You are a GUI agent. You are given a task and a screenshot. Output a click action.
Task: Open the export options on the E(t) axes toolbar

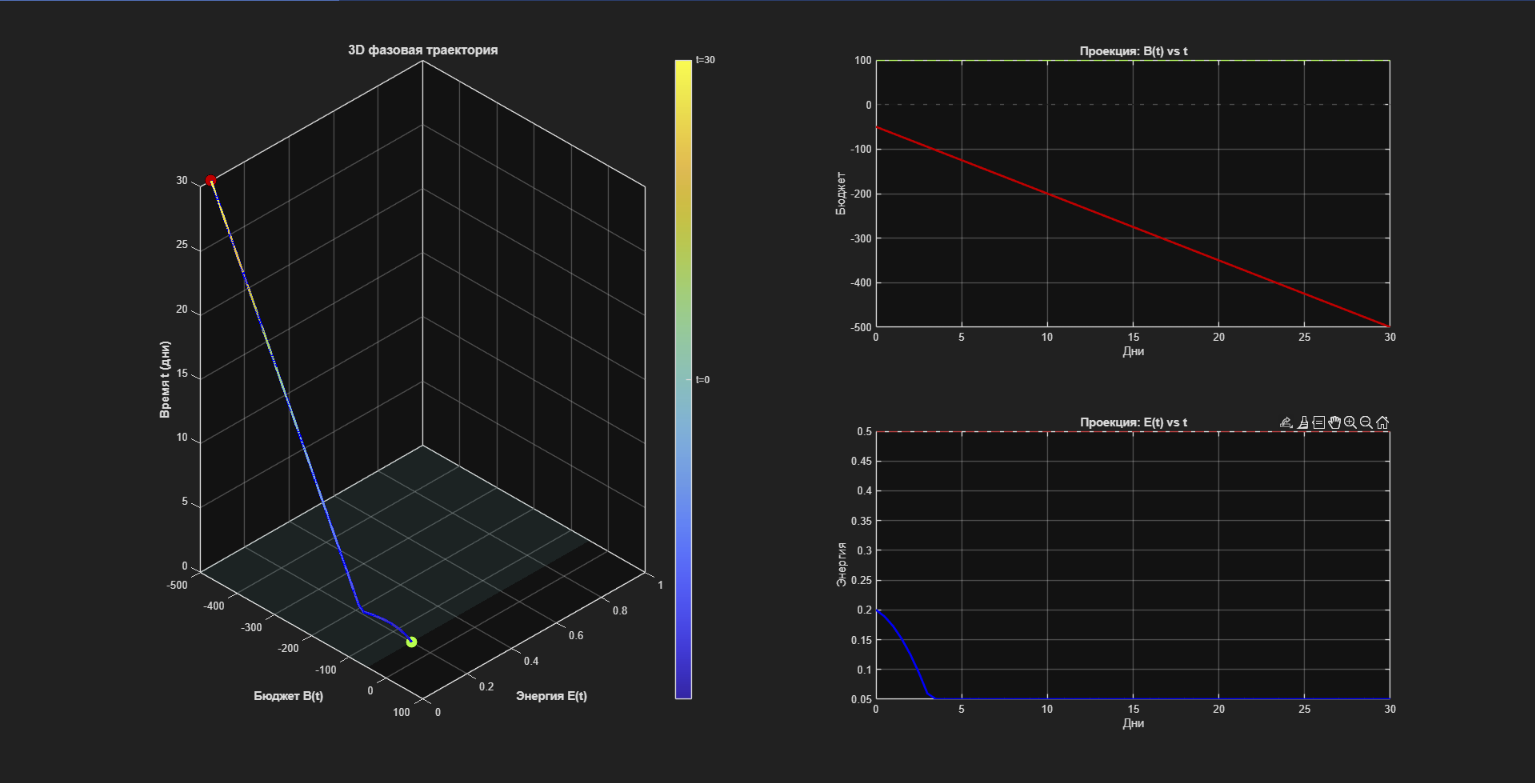(1286, 423)
